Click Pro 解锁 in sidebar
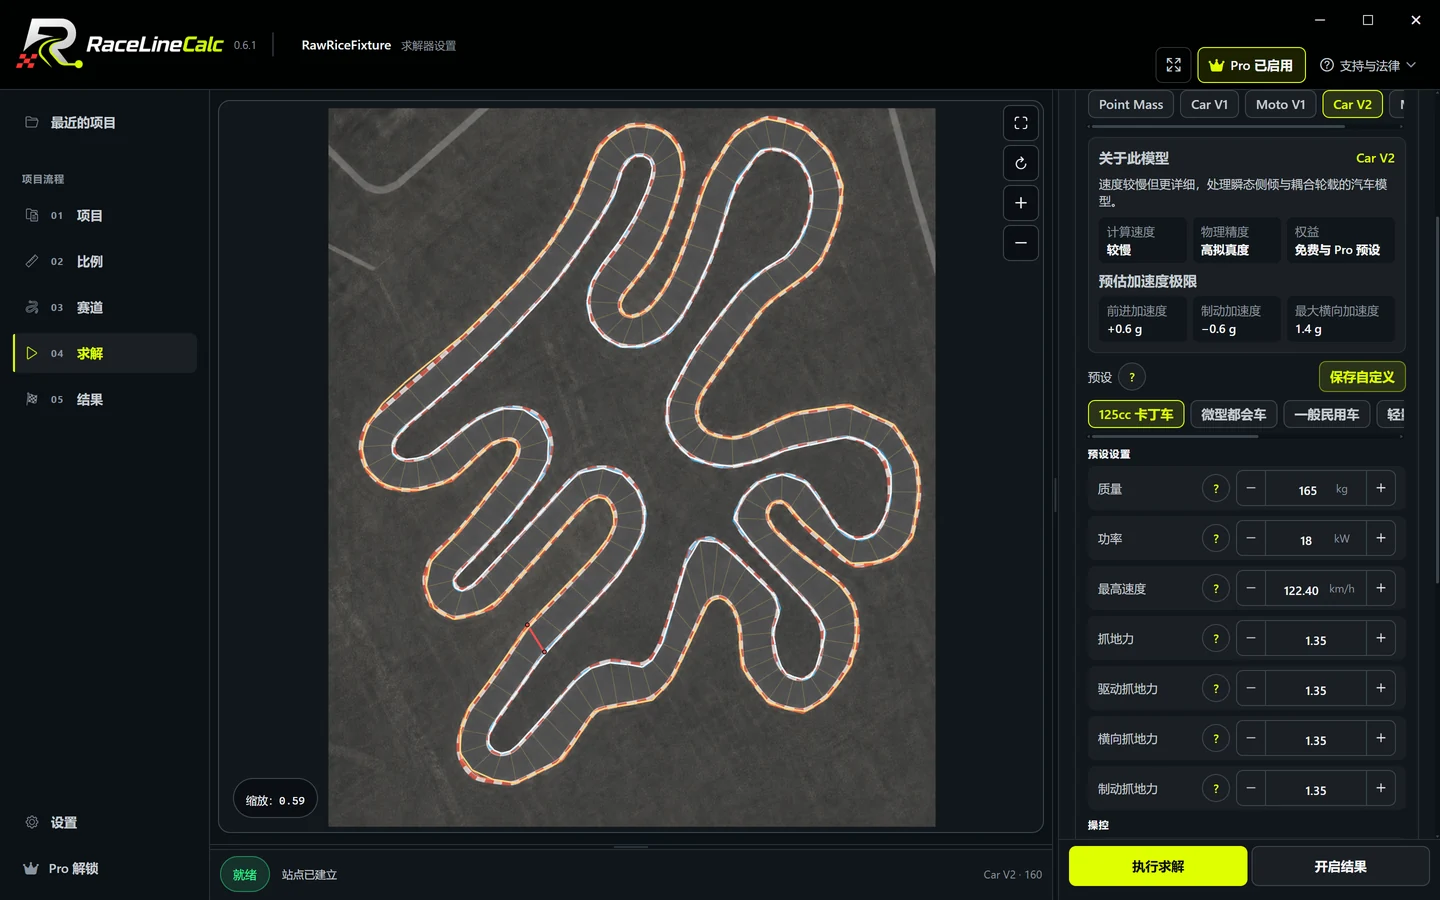The width and height of the screenshot is (1440, 900). click(105, 868)
